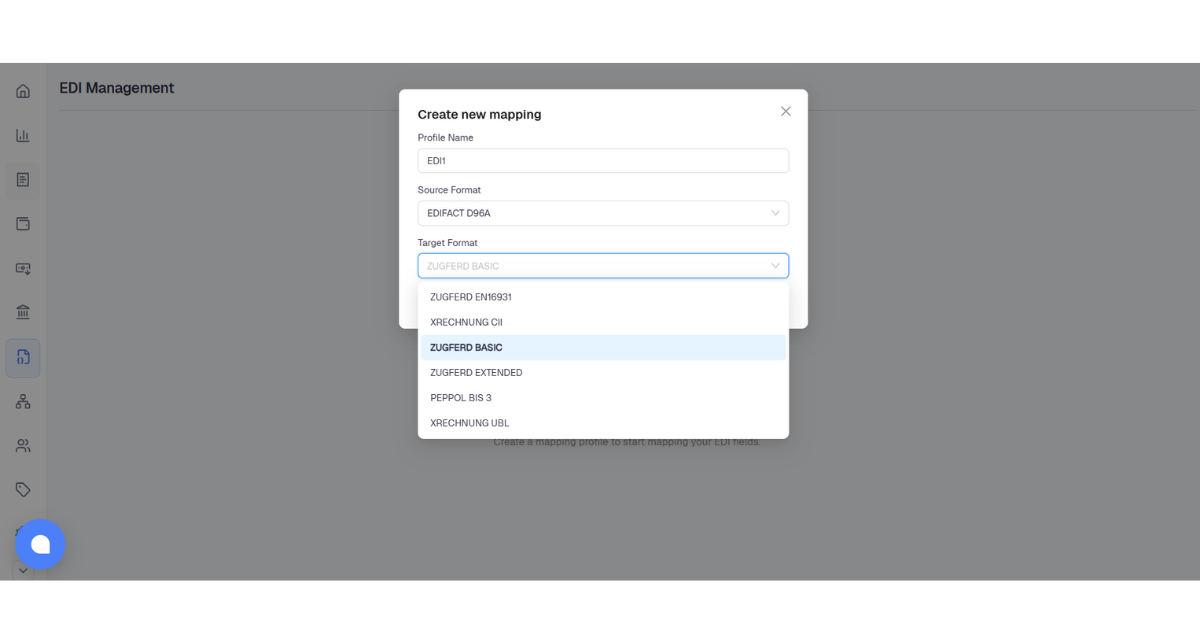Open the Home icon in the sidebar

point(23,92)
